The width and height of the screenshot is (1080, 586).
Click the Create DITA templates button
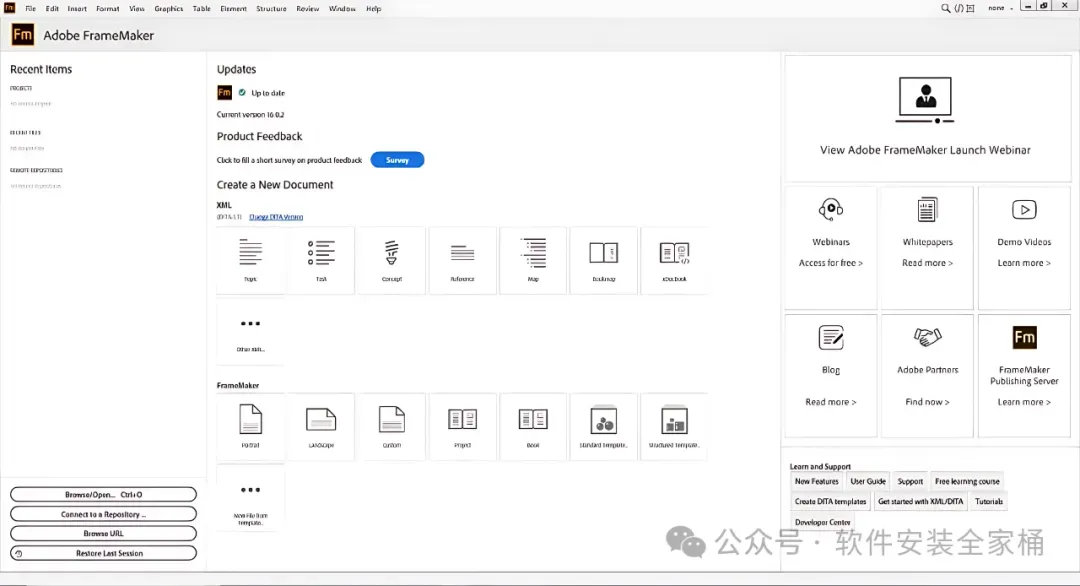831,501
